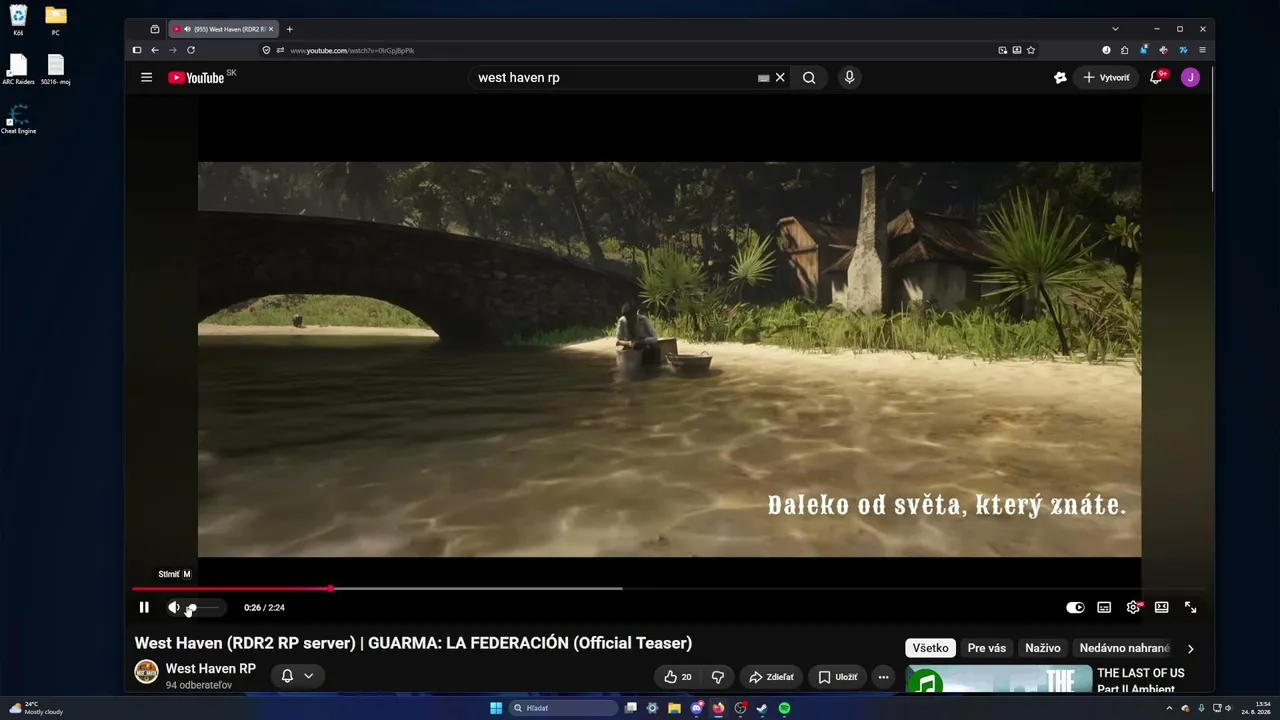Select the Všetko filter chip
This screenshot has height=720, width=1280.
click(x=930, y=648)
